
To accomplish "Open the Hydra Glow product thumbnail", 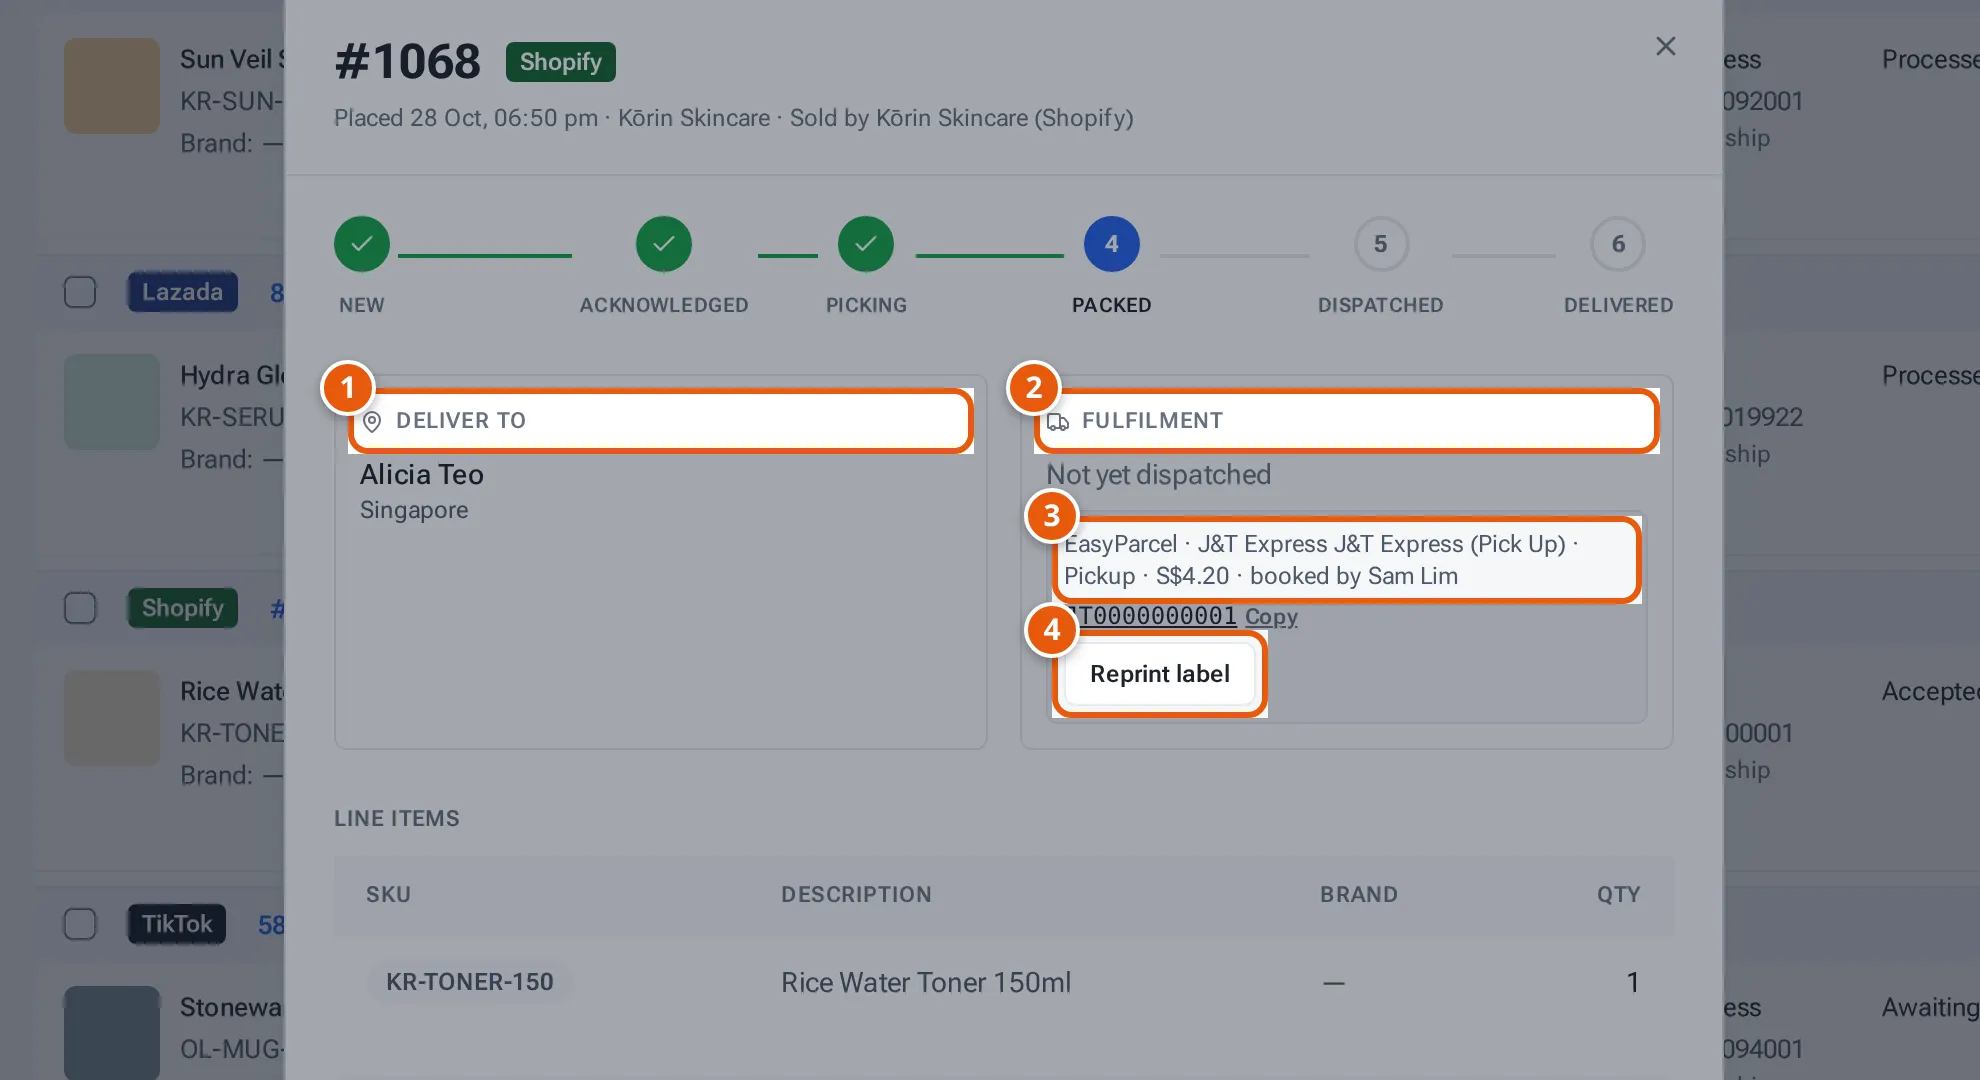I will coord(112,402).
